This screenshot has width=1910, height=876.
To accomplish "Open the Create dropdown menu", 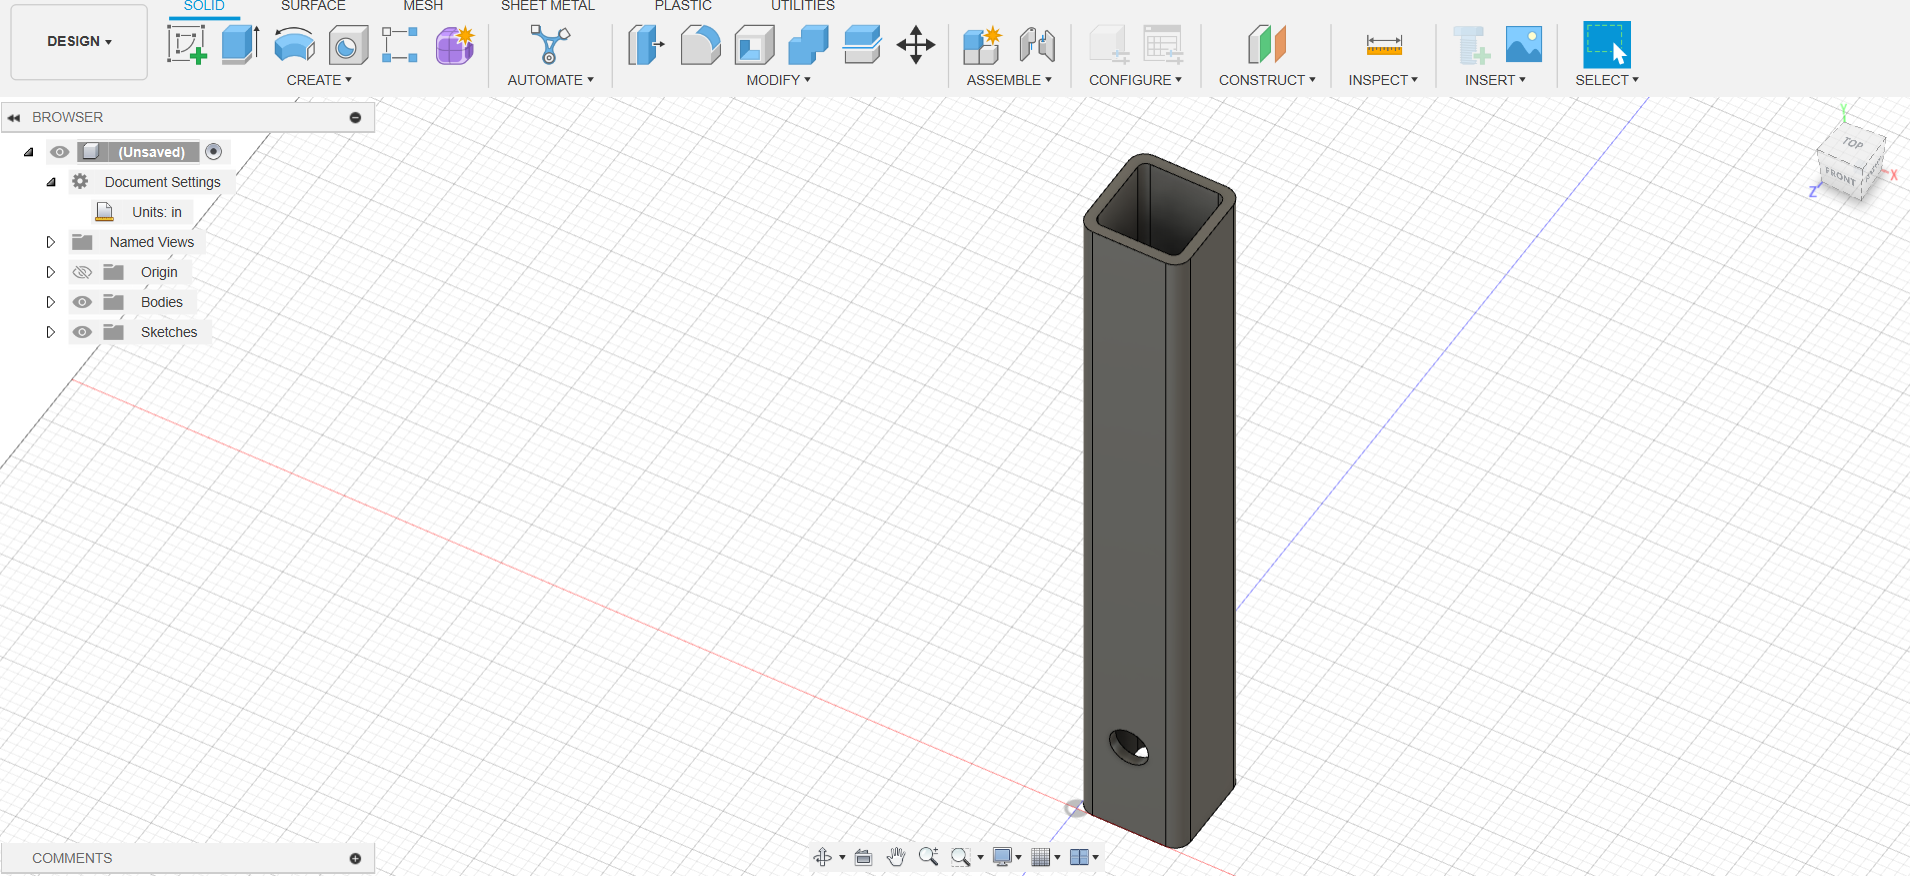I will coord(319,80).
